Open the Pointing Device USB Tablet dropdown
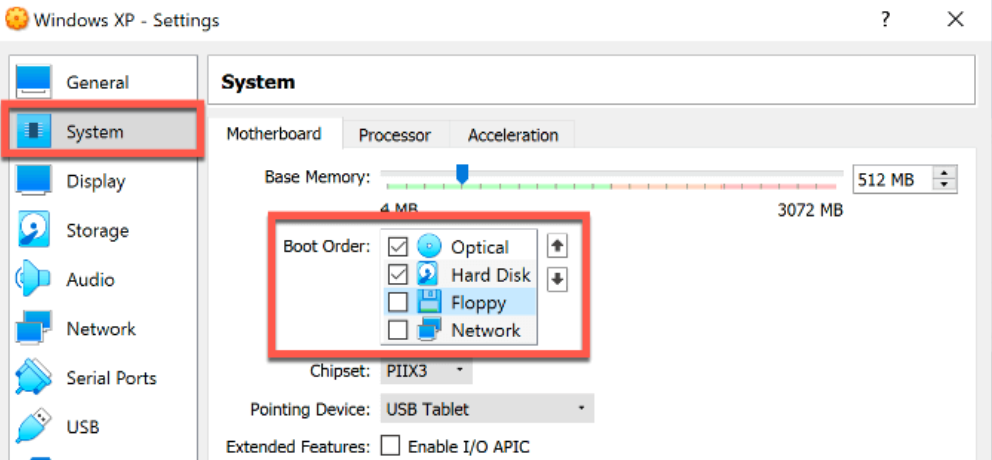 (487, 409)
